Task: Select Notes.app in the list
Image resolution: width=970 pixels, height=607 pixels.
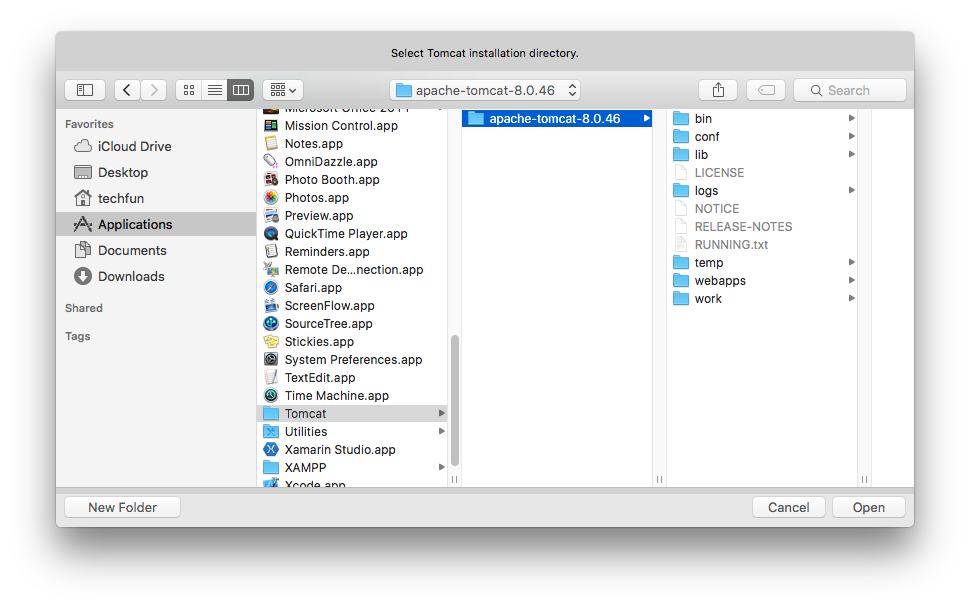Action: 353,144
